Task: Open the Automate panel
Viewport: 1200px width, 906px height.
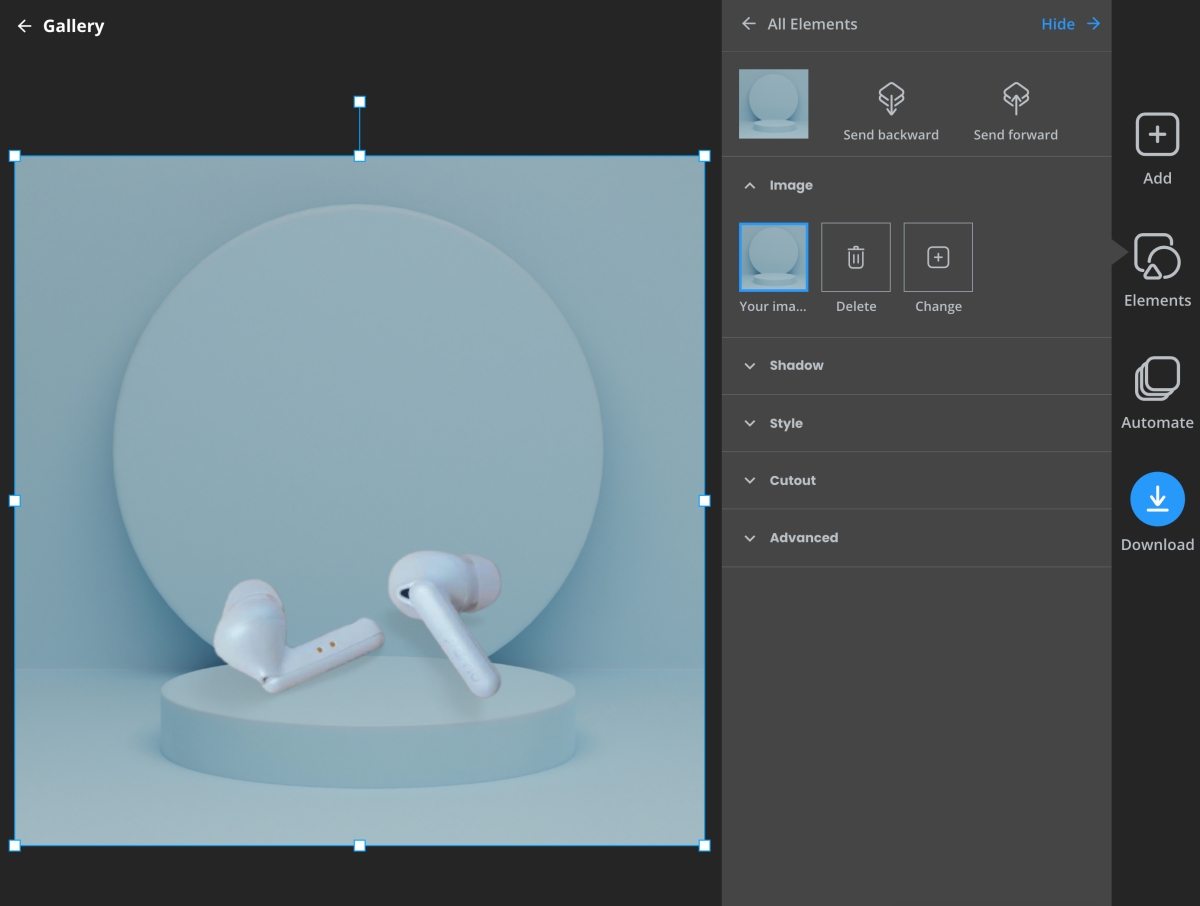Action: click(1157, 380)
